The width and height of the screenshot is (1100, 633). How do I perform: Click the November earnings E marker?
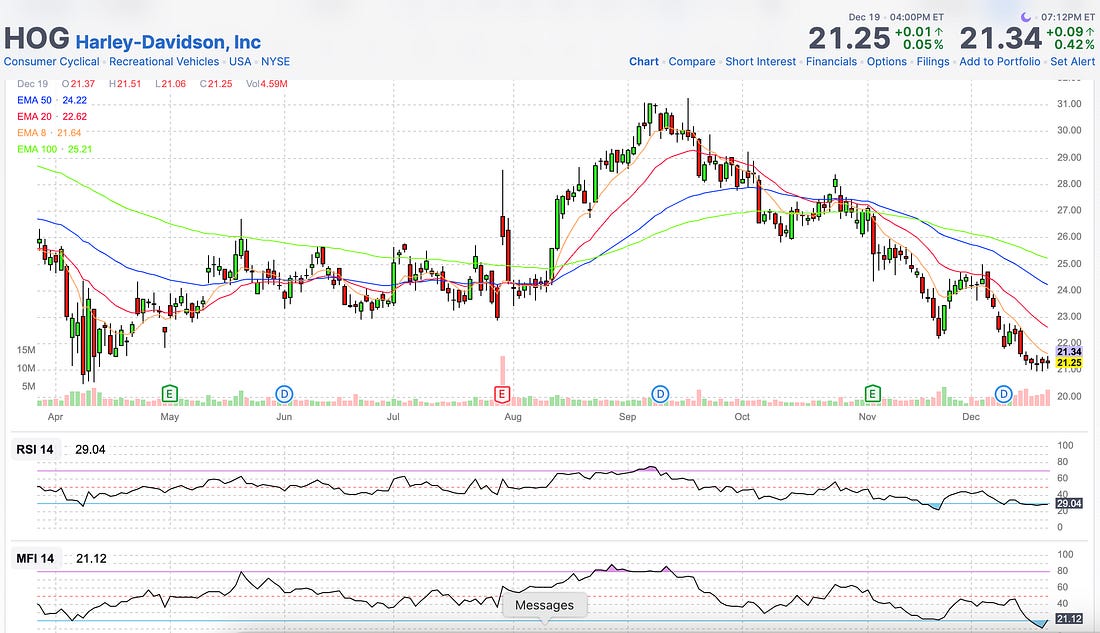pos(872,394)
